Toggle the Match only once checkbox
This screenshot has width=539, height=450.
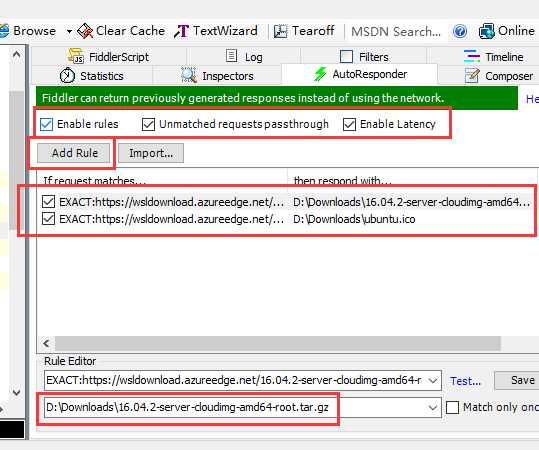click(x=452, y=408)
